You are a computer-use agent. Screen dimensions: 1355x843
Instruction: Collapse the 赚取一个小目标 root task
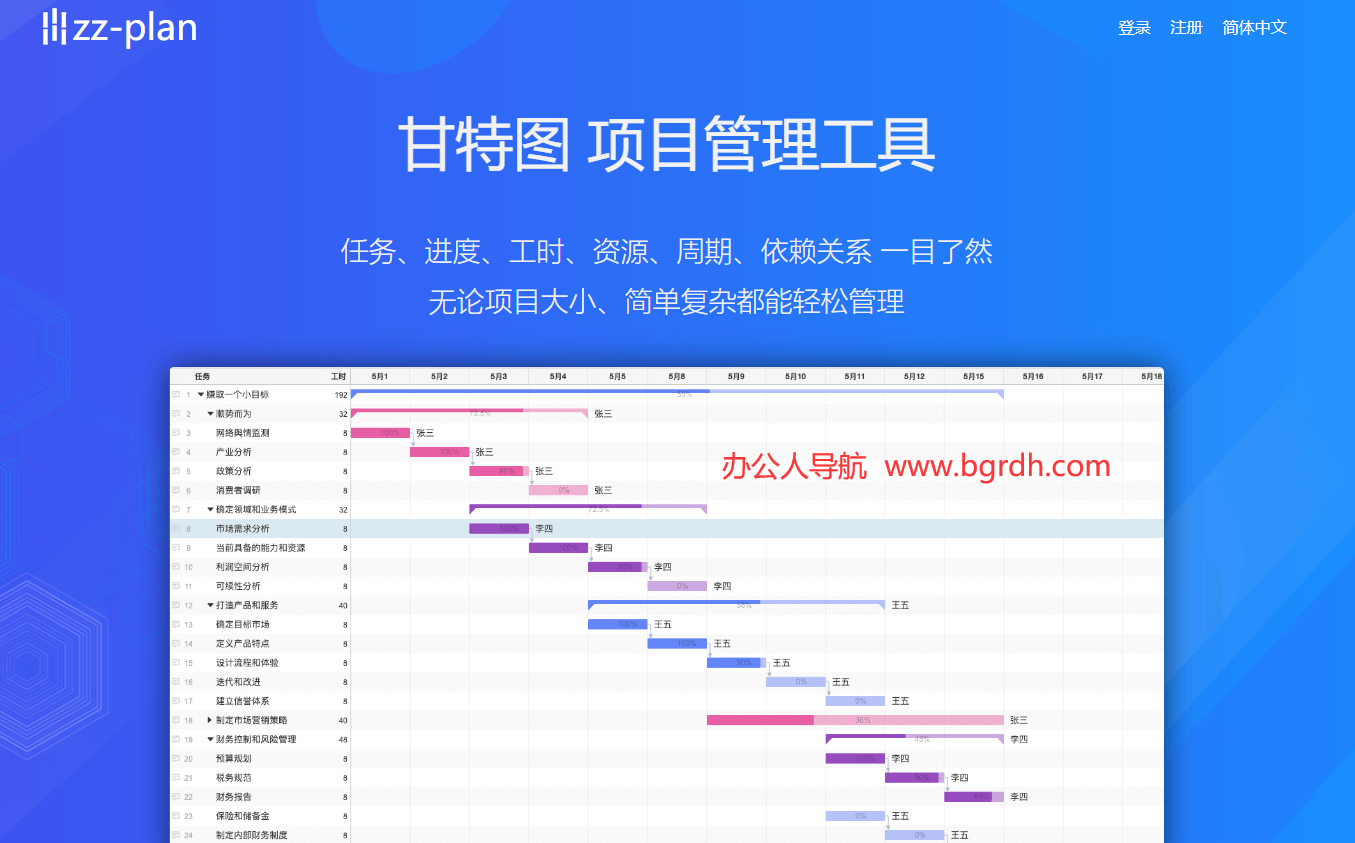(x=201, y=395)
